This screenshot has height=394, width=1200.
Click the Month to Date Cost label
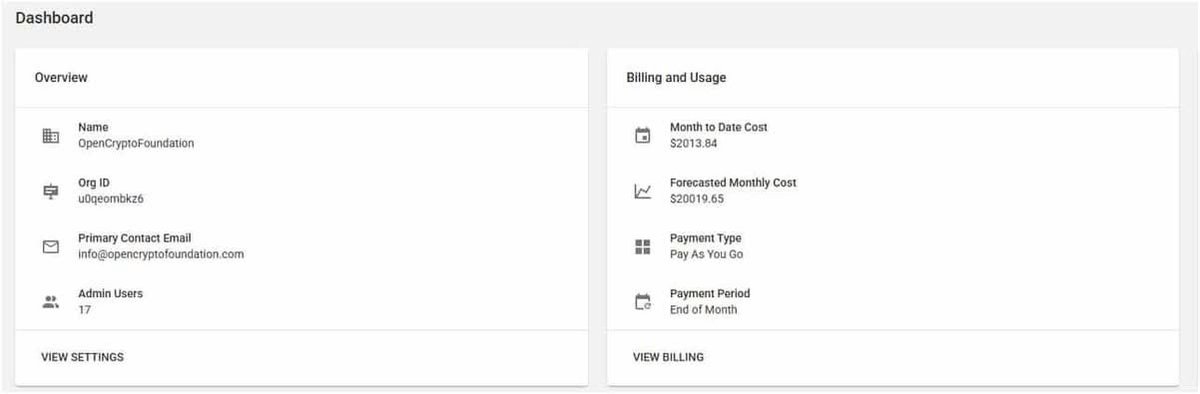tap(719, 128)
